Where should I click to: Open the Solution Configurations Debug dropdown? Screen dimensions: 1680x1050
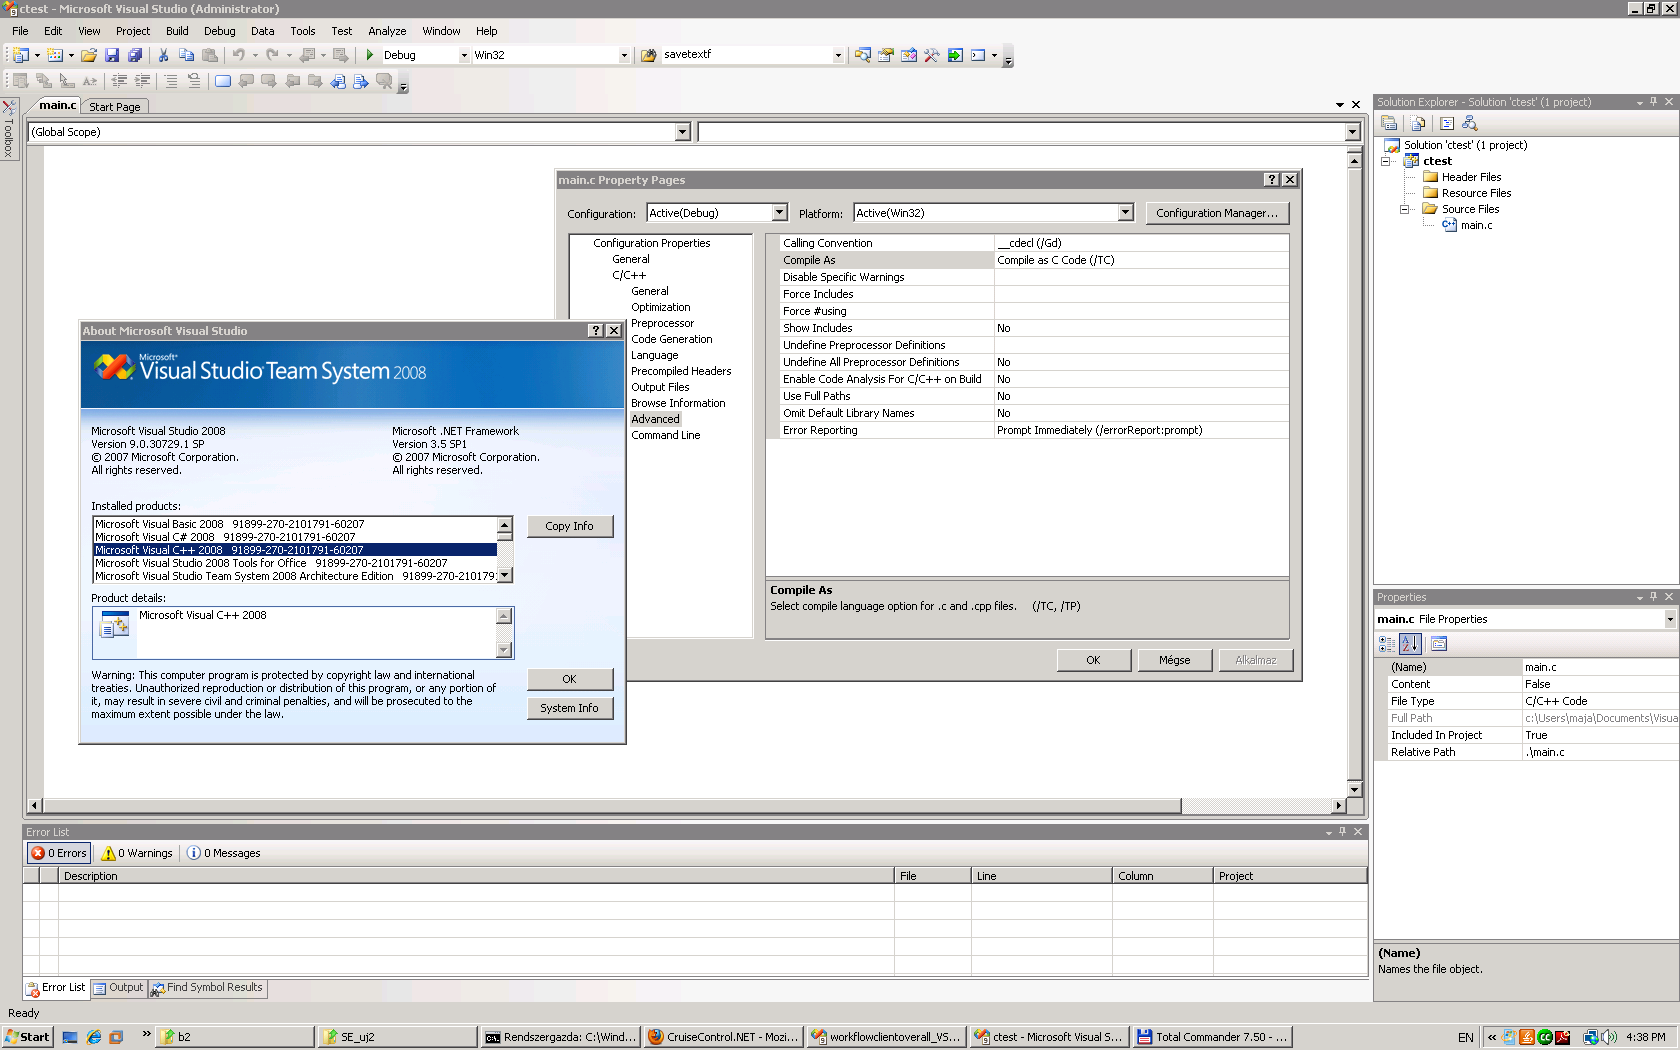pos(464,55)
